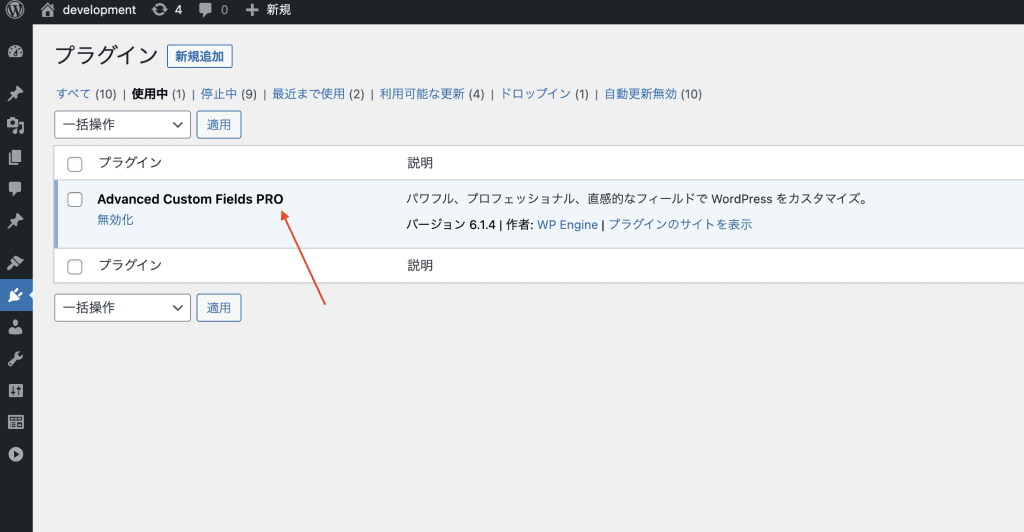The image size is (1024, 532).
Task: Click the バージョン 6.1.4 version text
Action: pos(451,225)
